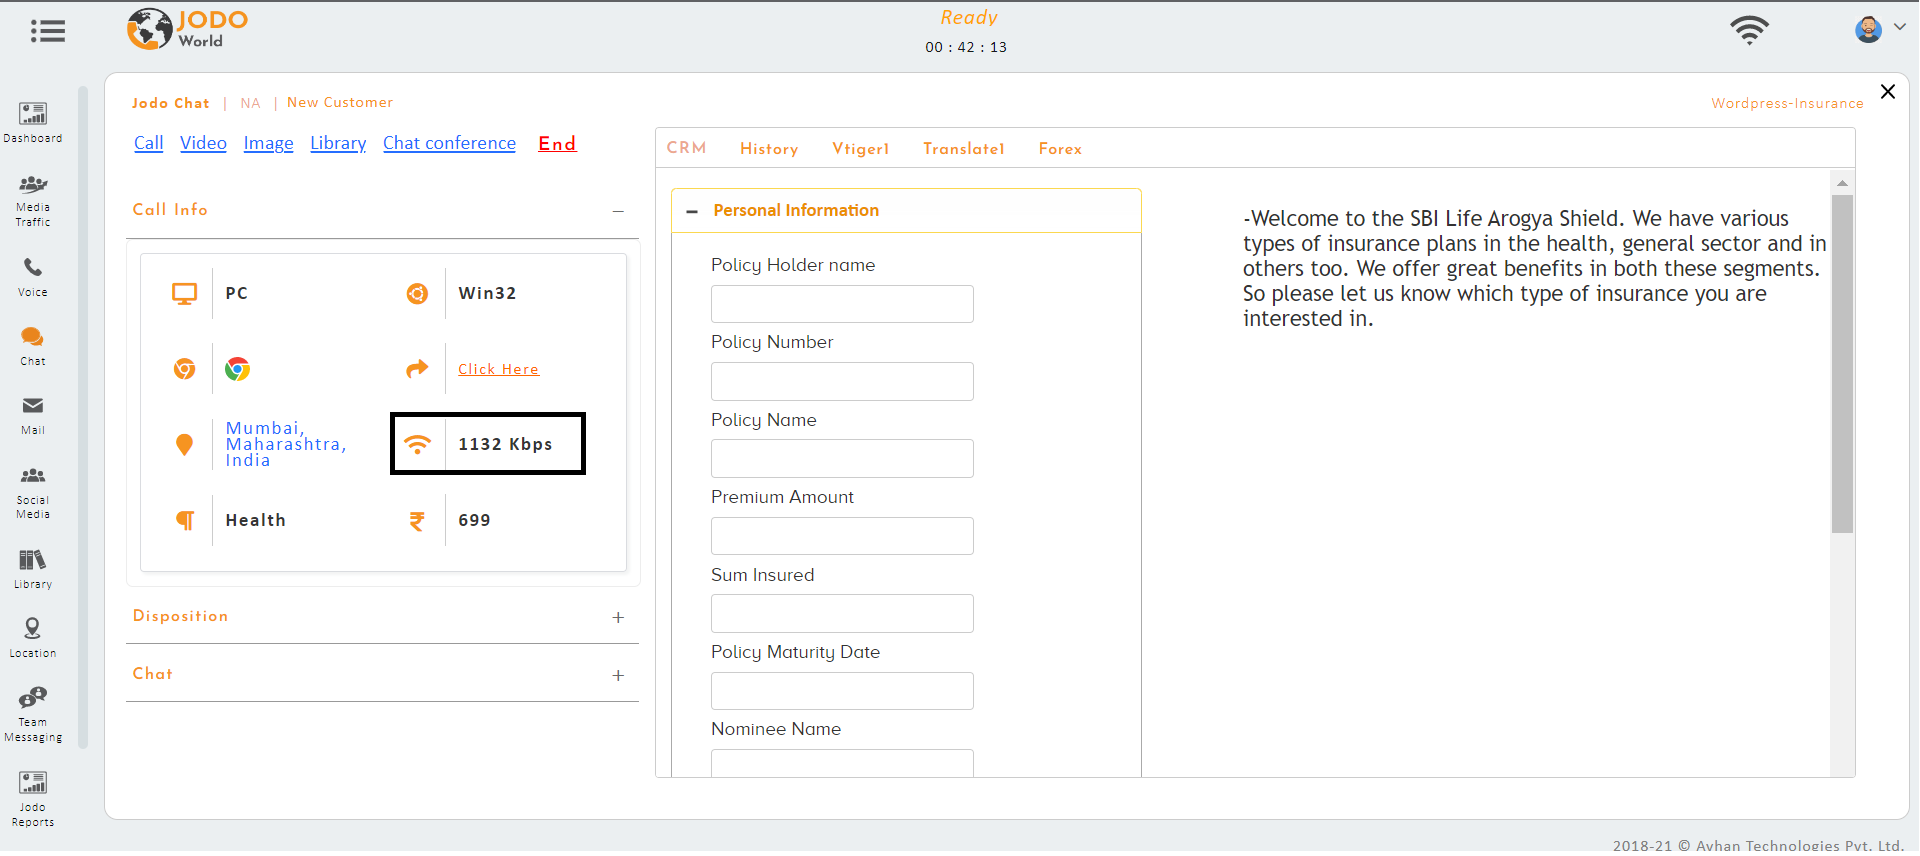Click the location pin beside Mumbai
This screenshot has width=1920, height=856.
coord(184,444)
